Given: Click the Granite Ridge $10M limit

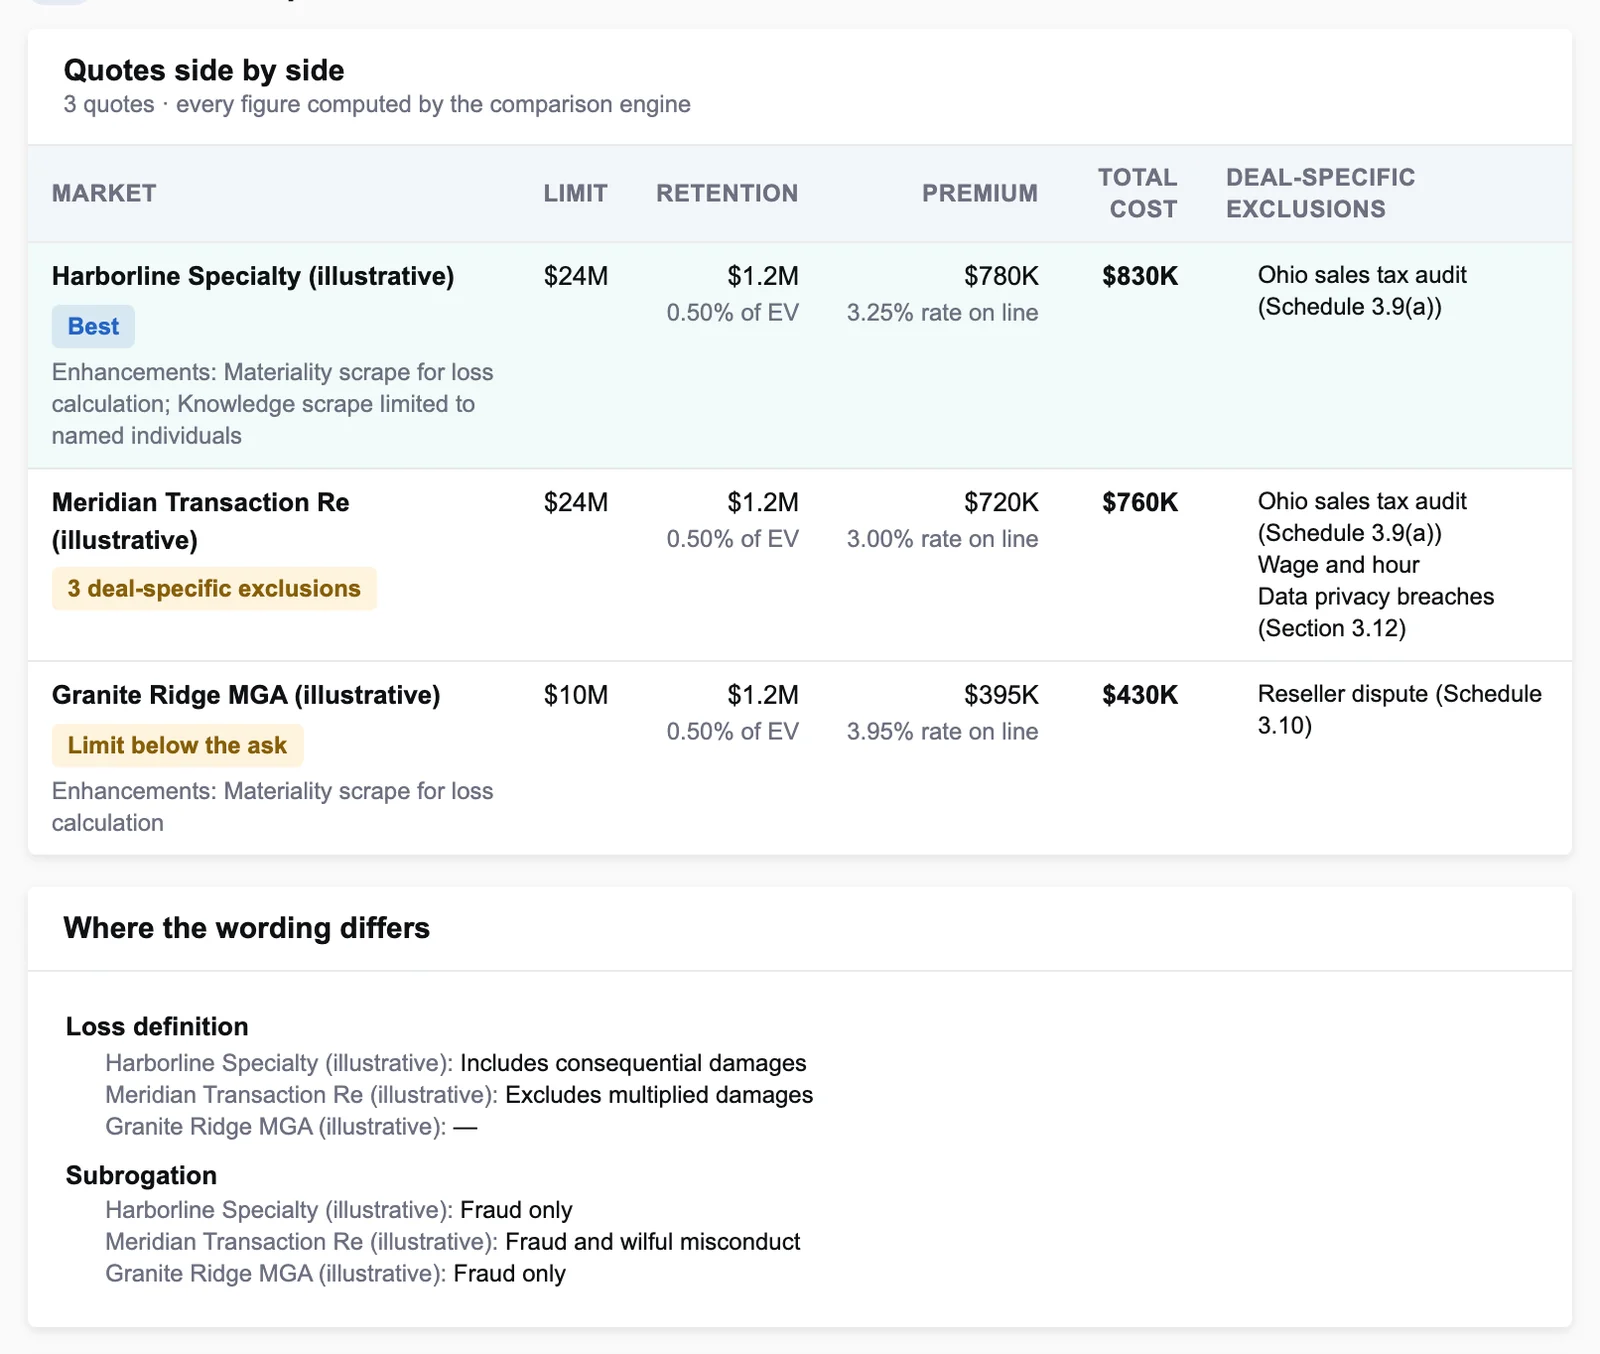Looking at the screenshot, I should pos(576,695).
